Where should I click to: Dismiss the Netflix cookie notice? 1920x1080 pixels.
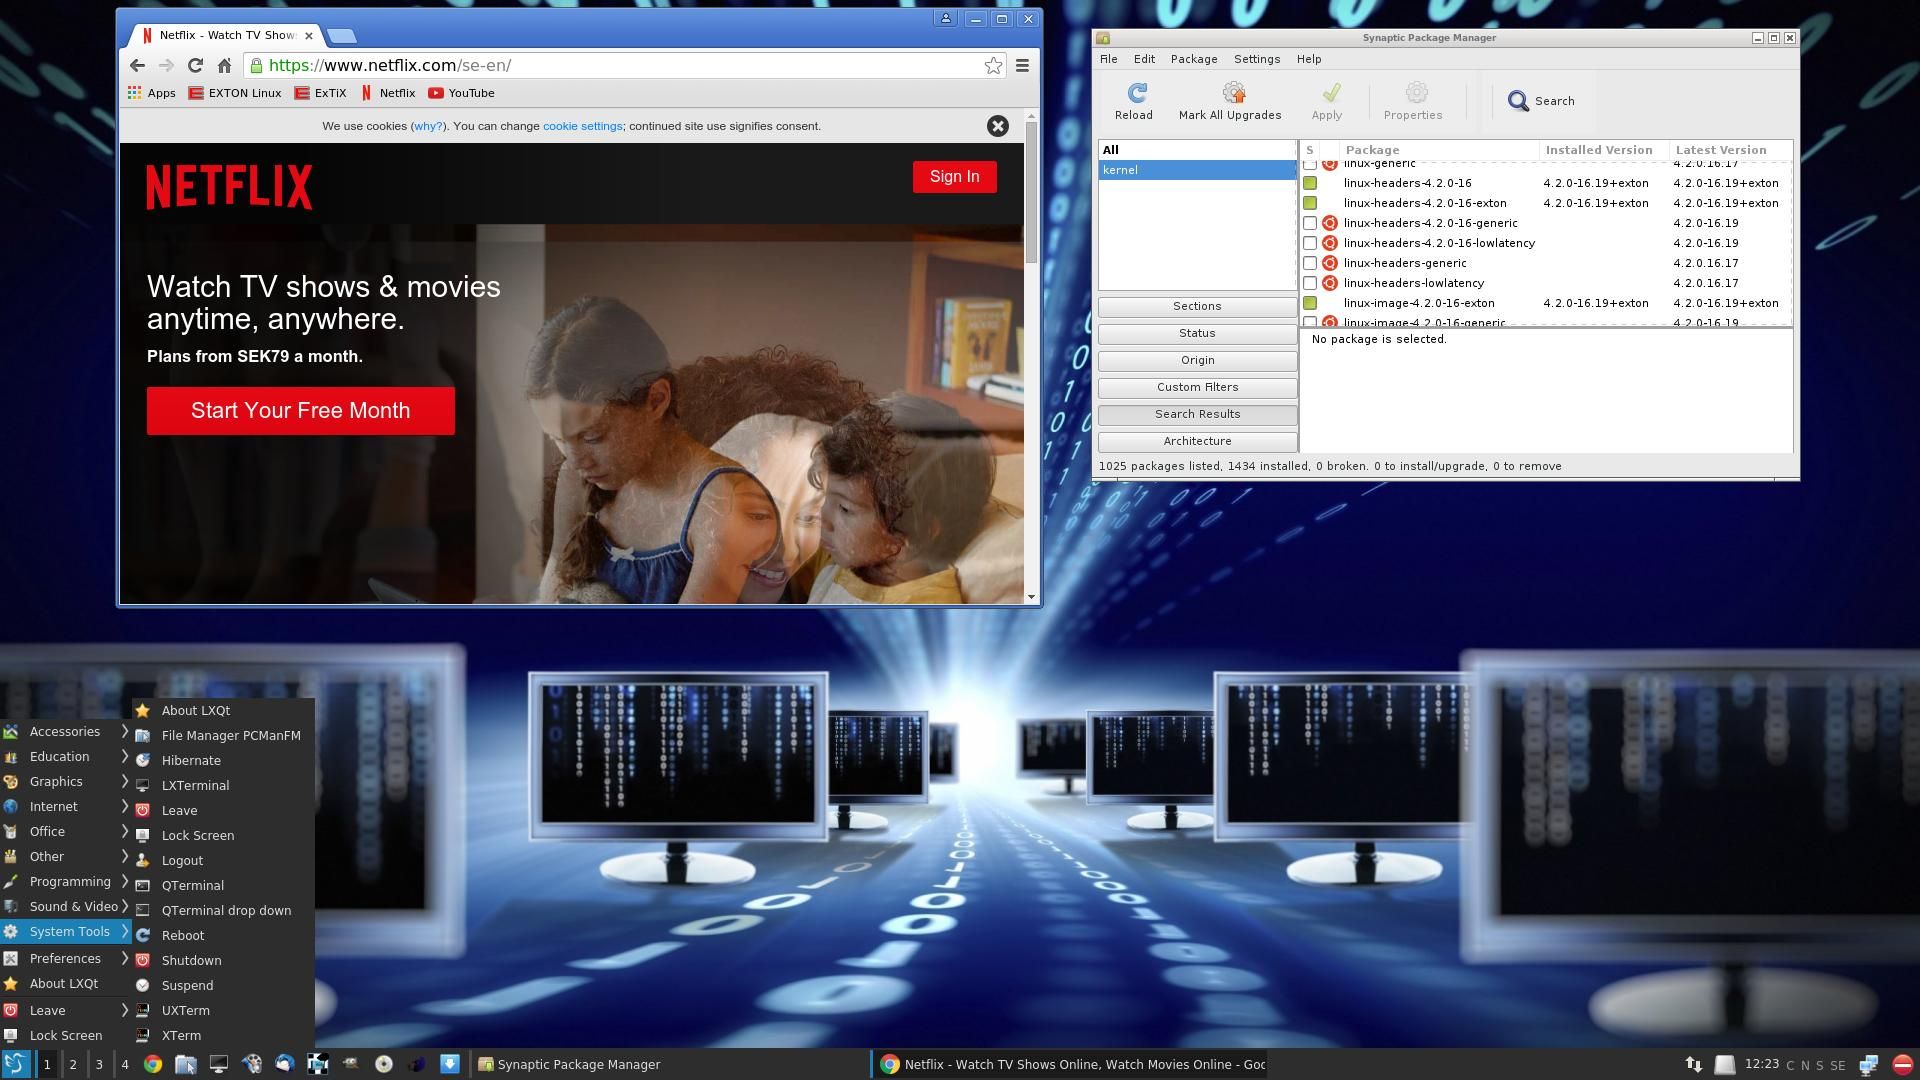(x=997, y=126)
